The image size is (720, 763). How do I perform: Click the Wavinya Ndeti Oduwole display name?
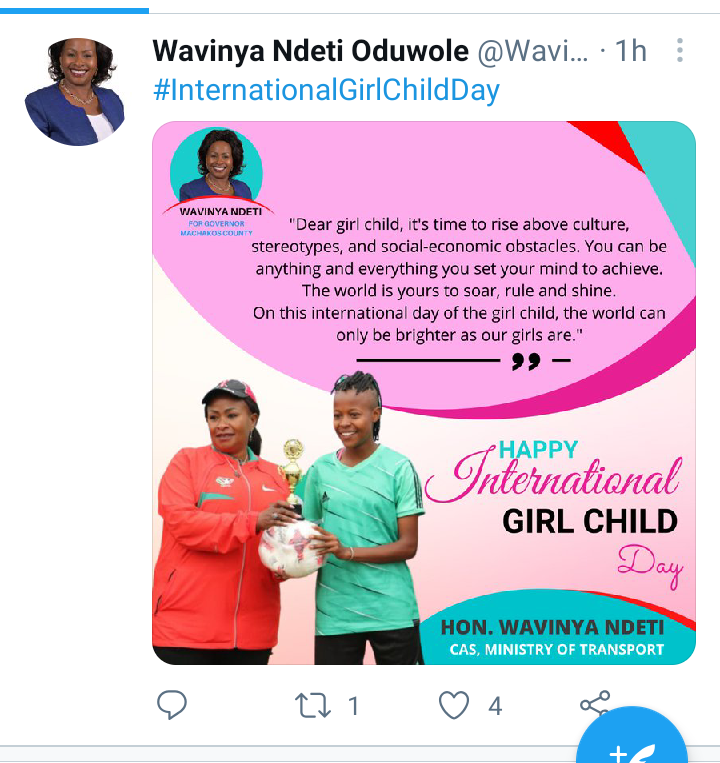pyautogui.click(x=310, y=51)
